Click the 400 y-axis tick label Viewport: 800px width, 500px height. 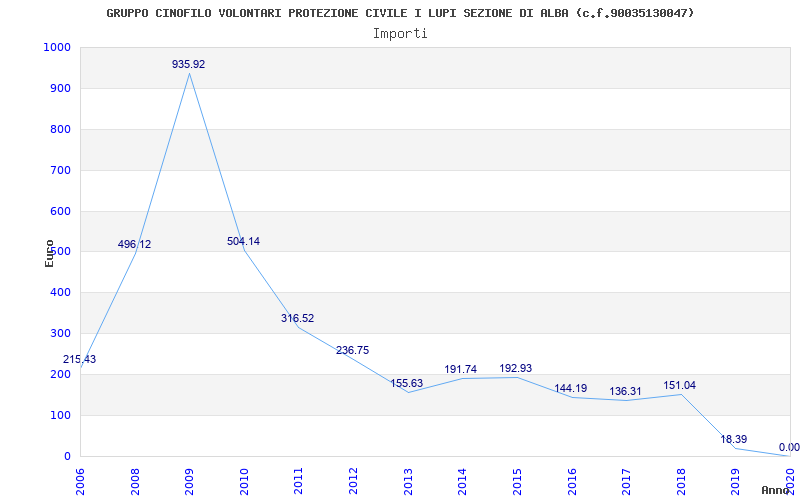point(60,293)
